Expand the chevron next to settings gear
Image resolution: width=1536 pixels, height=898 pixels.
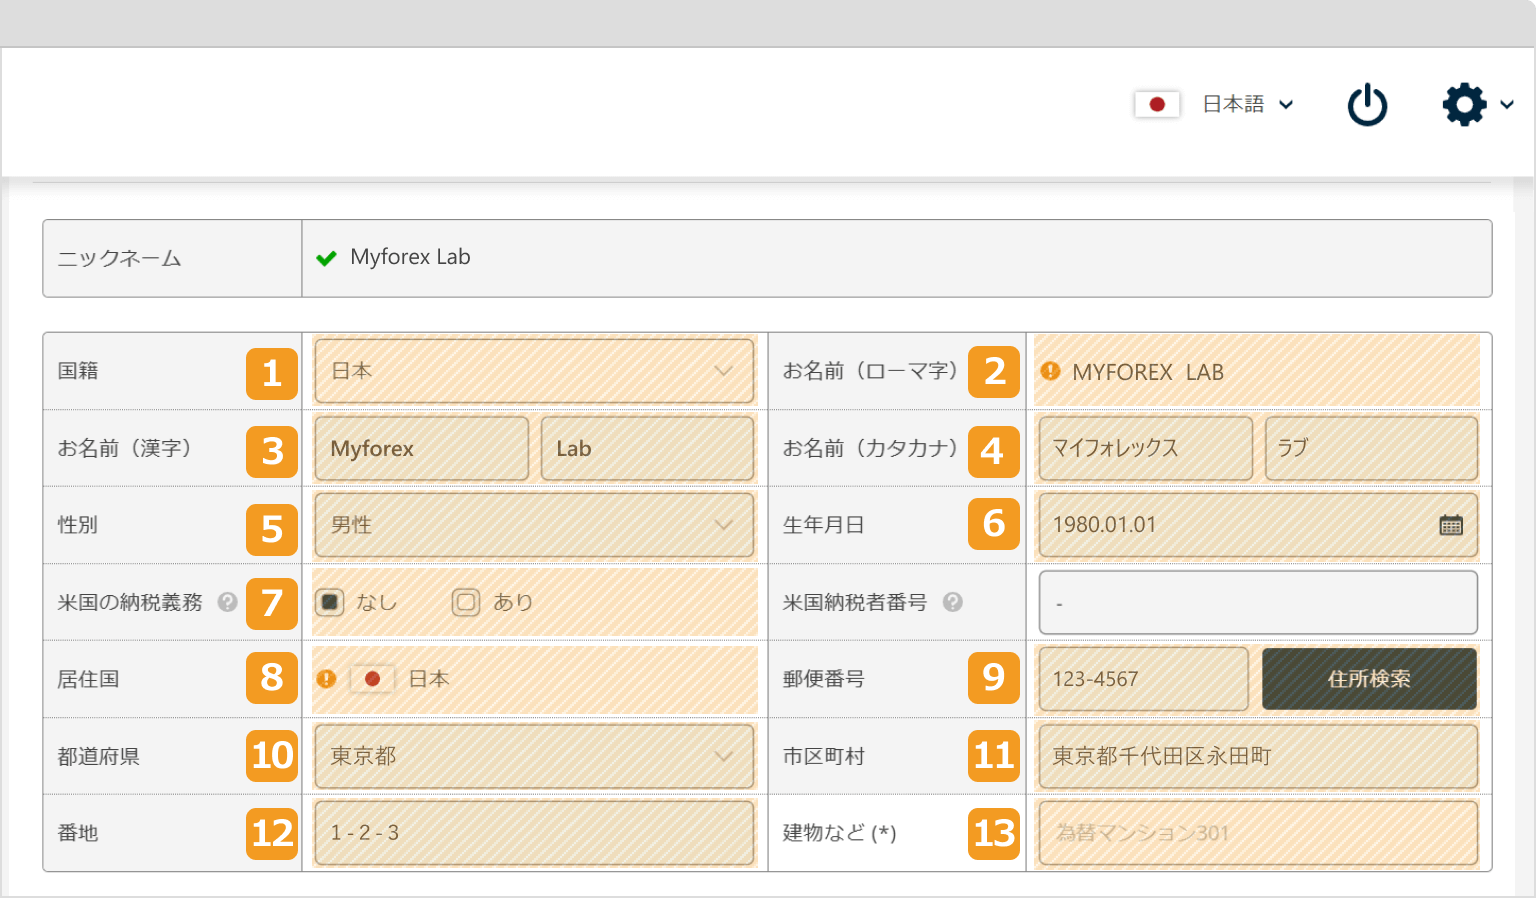coord(1506,104)
